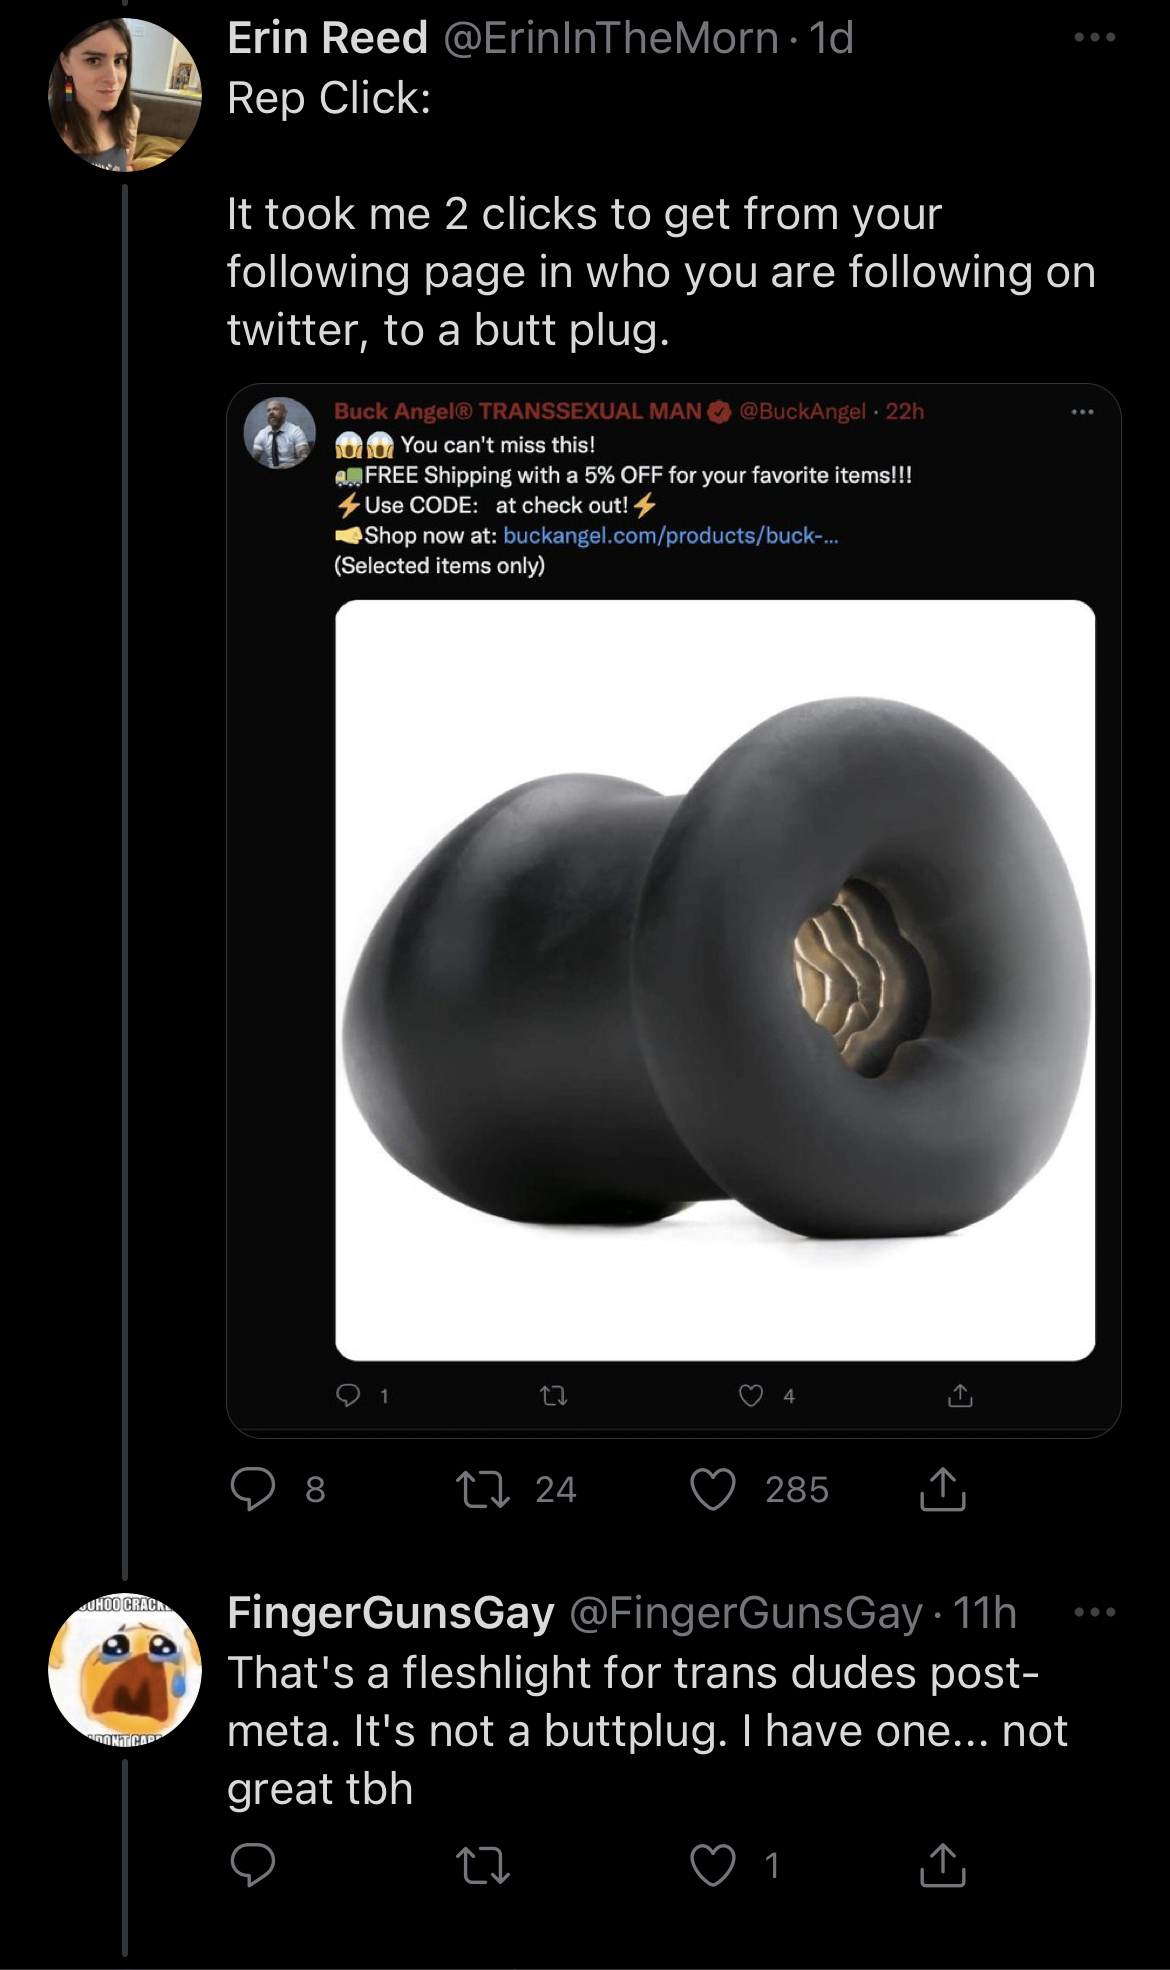The width and height of the screenshot is (1170, 1970).
Task: Share FingerGunsGay's reply
Action: point(942,1865)
